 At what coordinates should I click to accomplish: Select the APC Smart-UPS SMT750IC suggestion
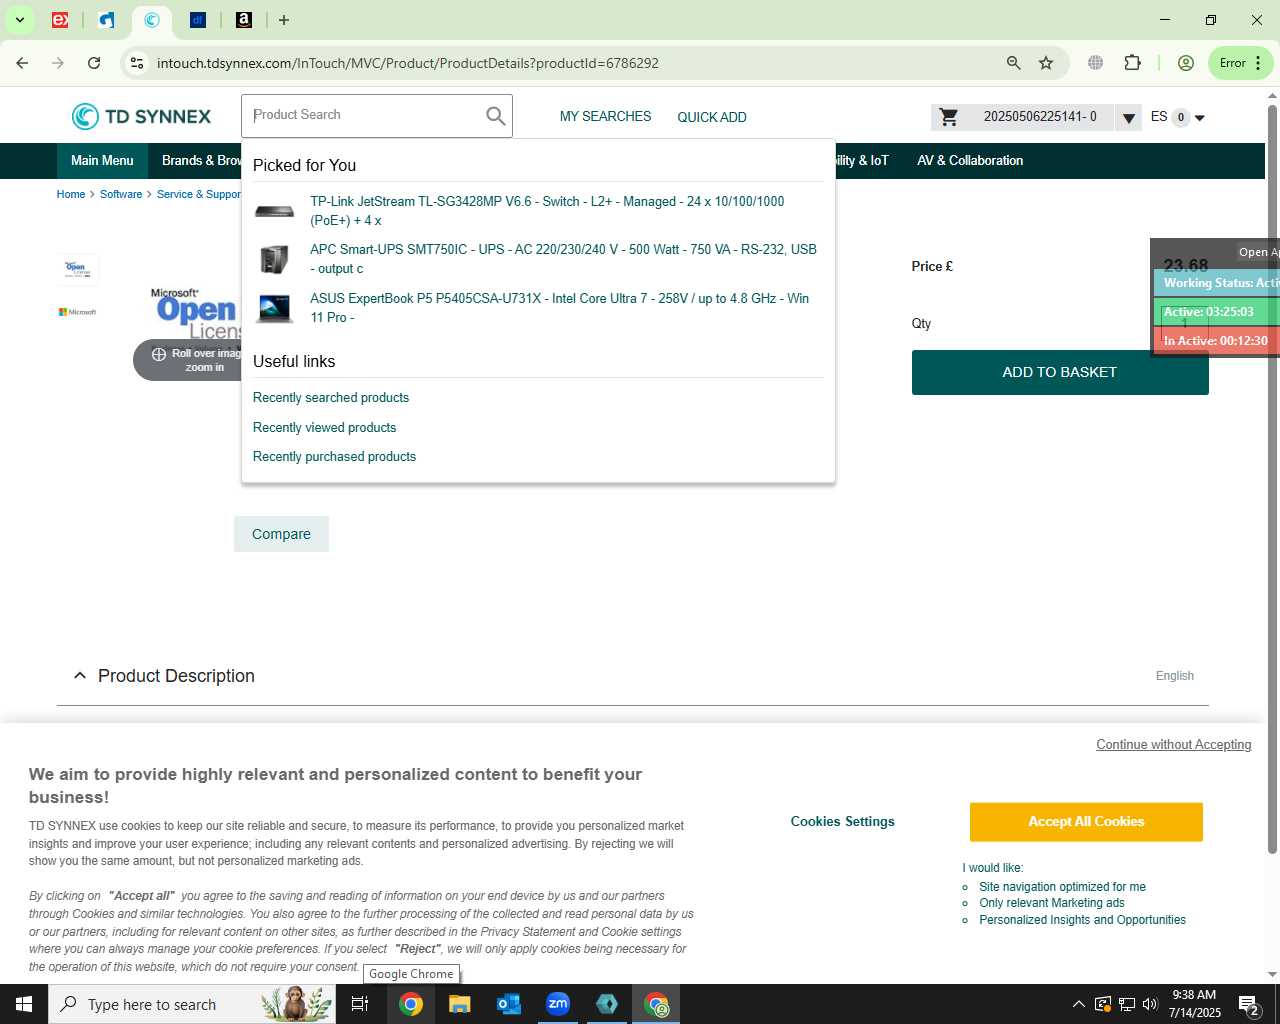coord(563,259)
